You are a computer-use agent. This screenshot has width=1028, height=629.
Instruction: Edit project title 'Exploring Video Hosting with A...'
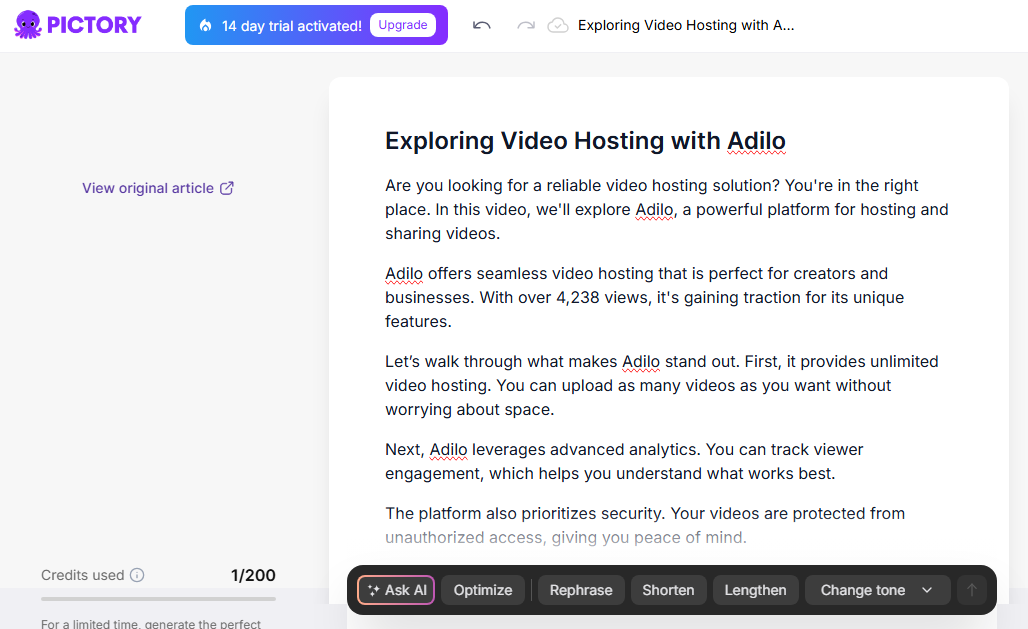coord(686,25)
